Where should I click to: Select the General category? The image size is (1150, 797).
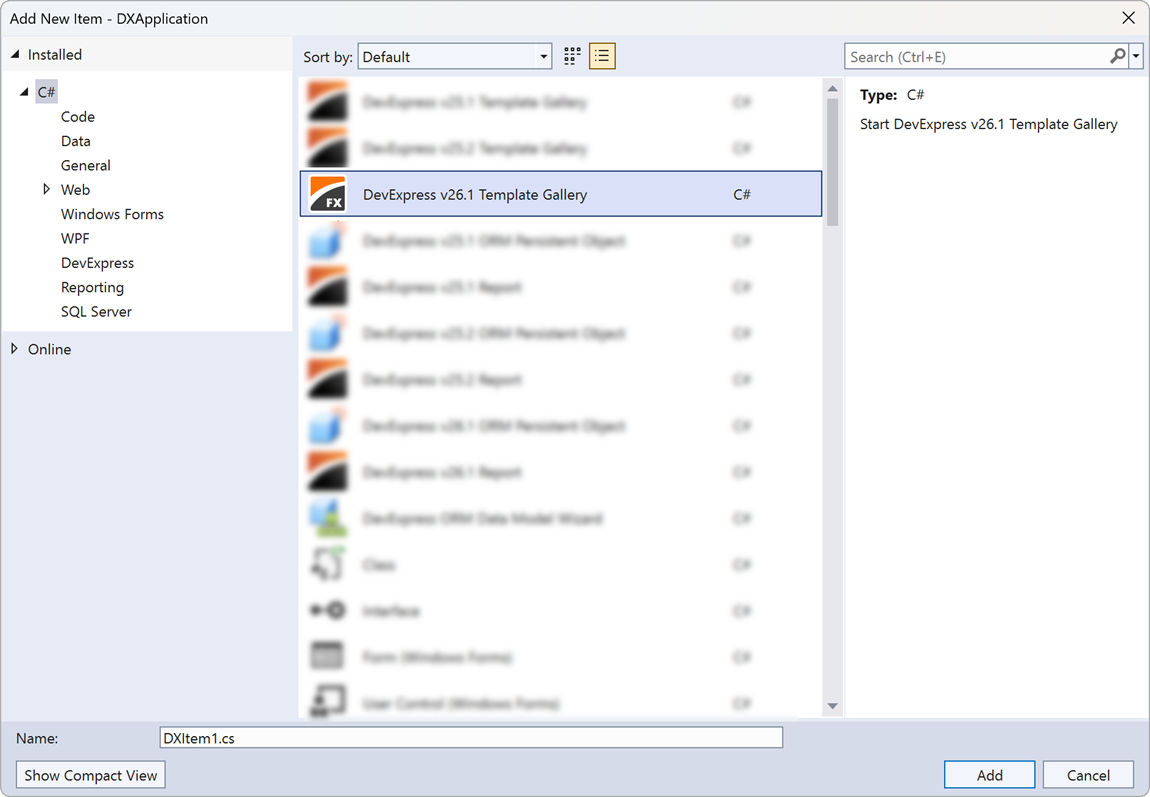pyautogui.click(x=86, y=165)
